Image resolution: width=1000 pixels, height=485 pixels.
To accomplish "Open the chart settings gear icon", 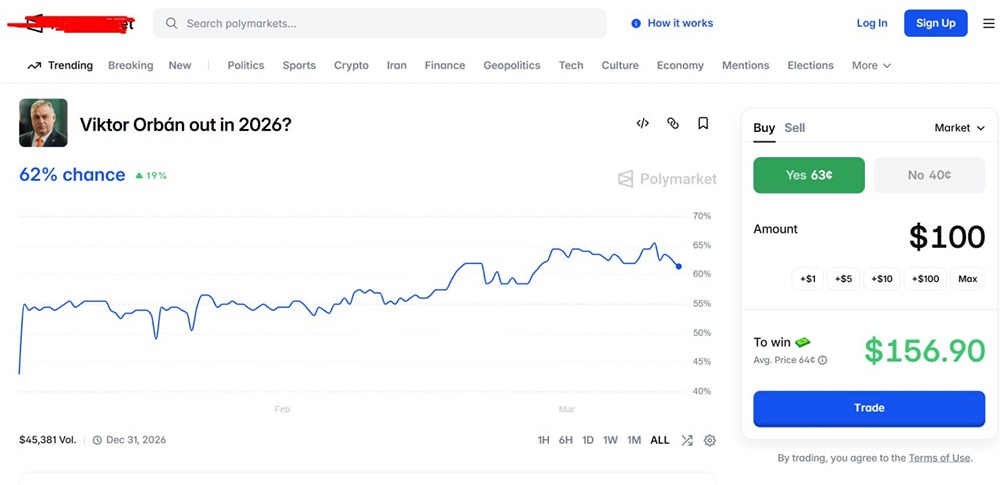I will 710,440.
